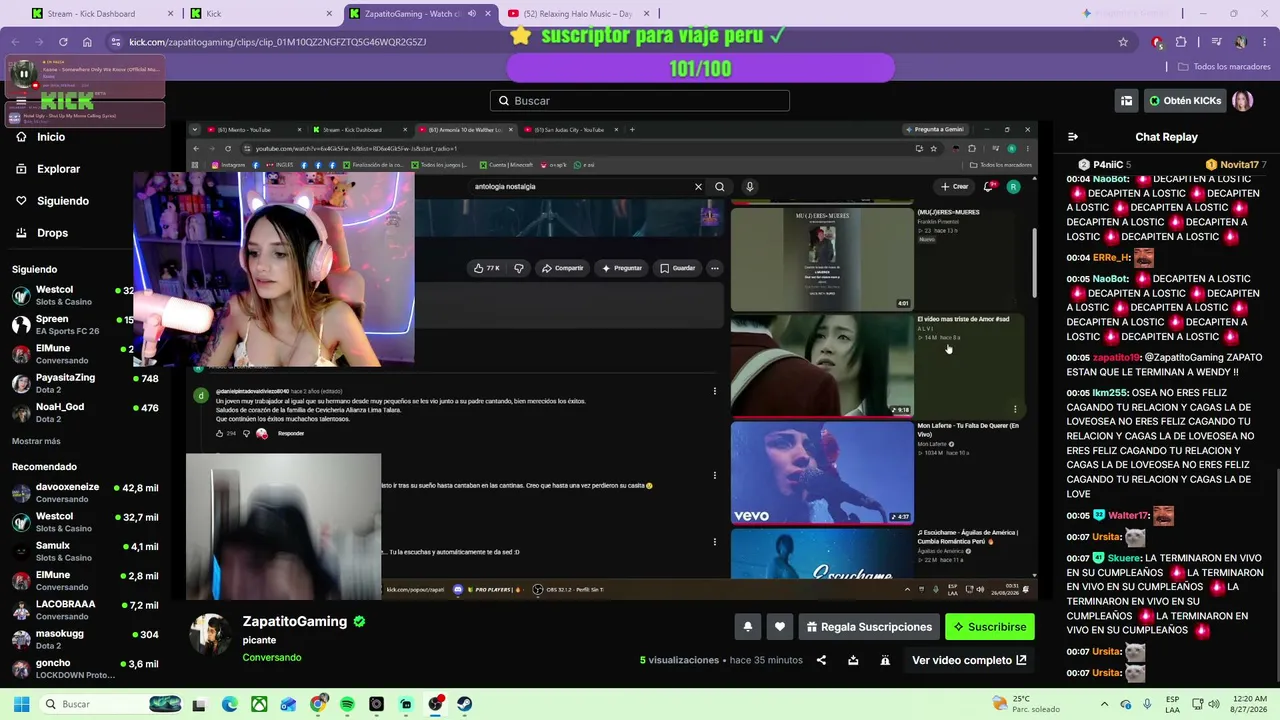Follow channel with the heart icon
The image size is (1280, 720).
(780, 627)
